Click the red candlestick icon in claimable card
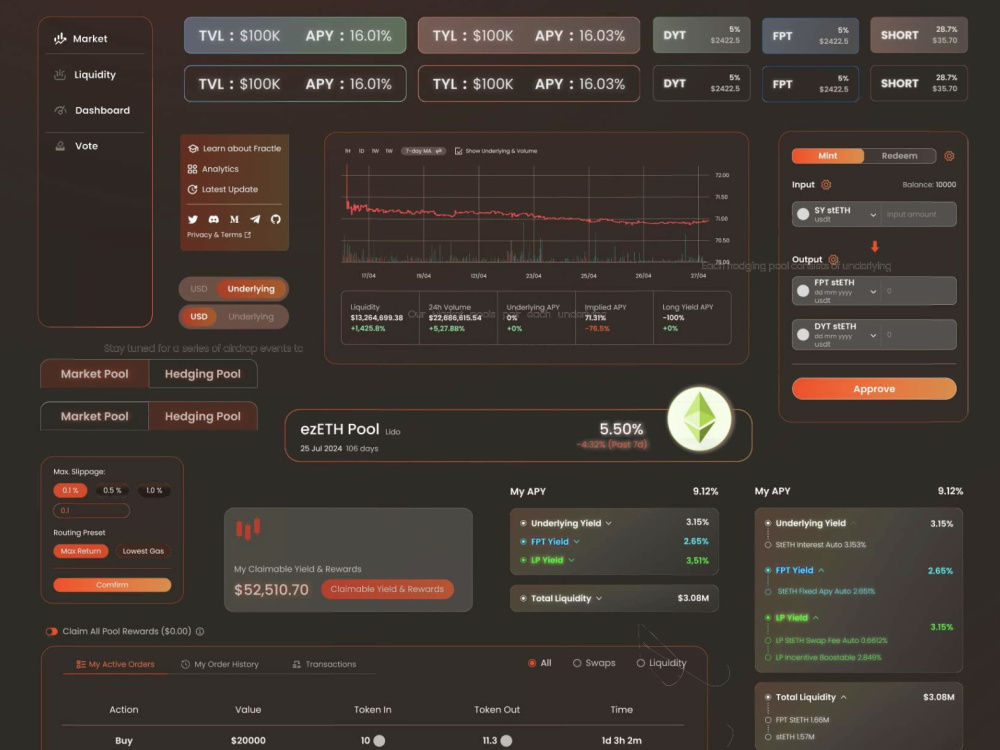 point(248,529)
